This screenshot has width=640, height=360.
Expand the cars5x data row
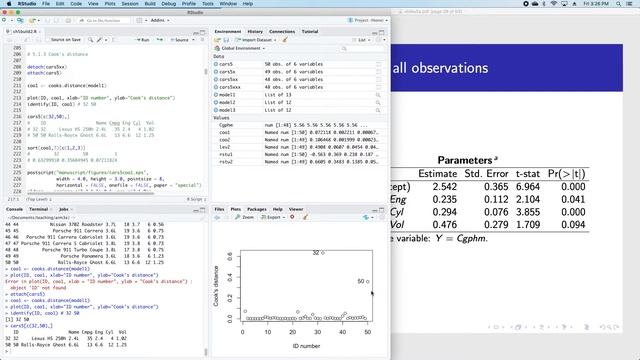click(x=216, y=72)
